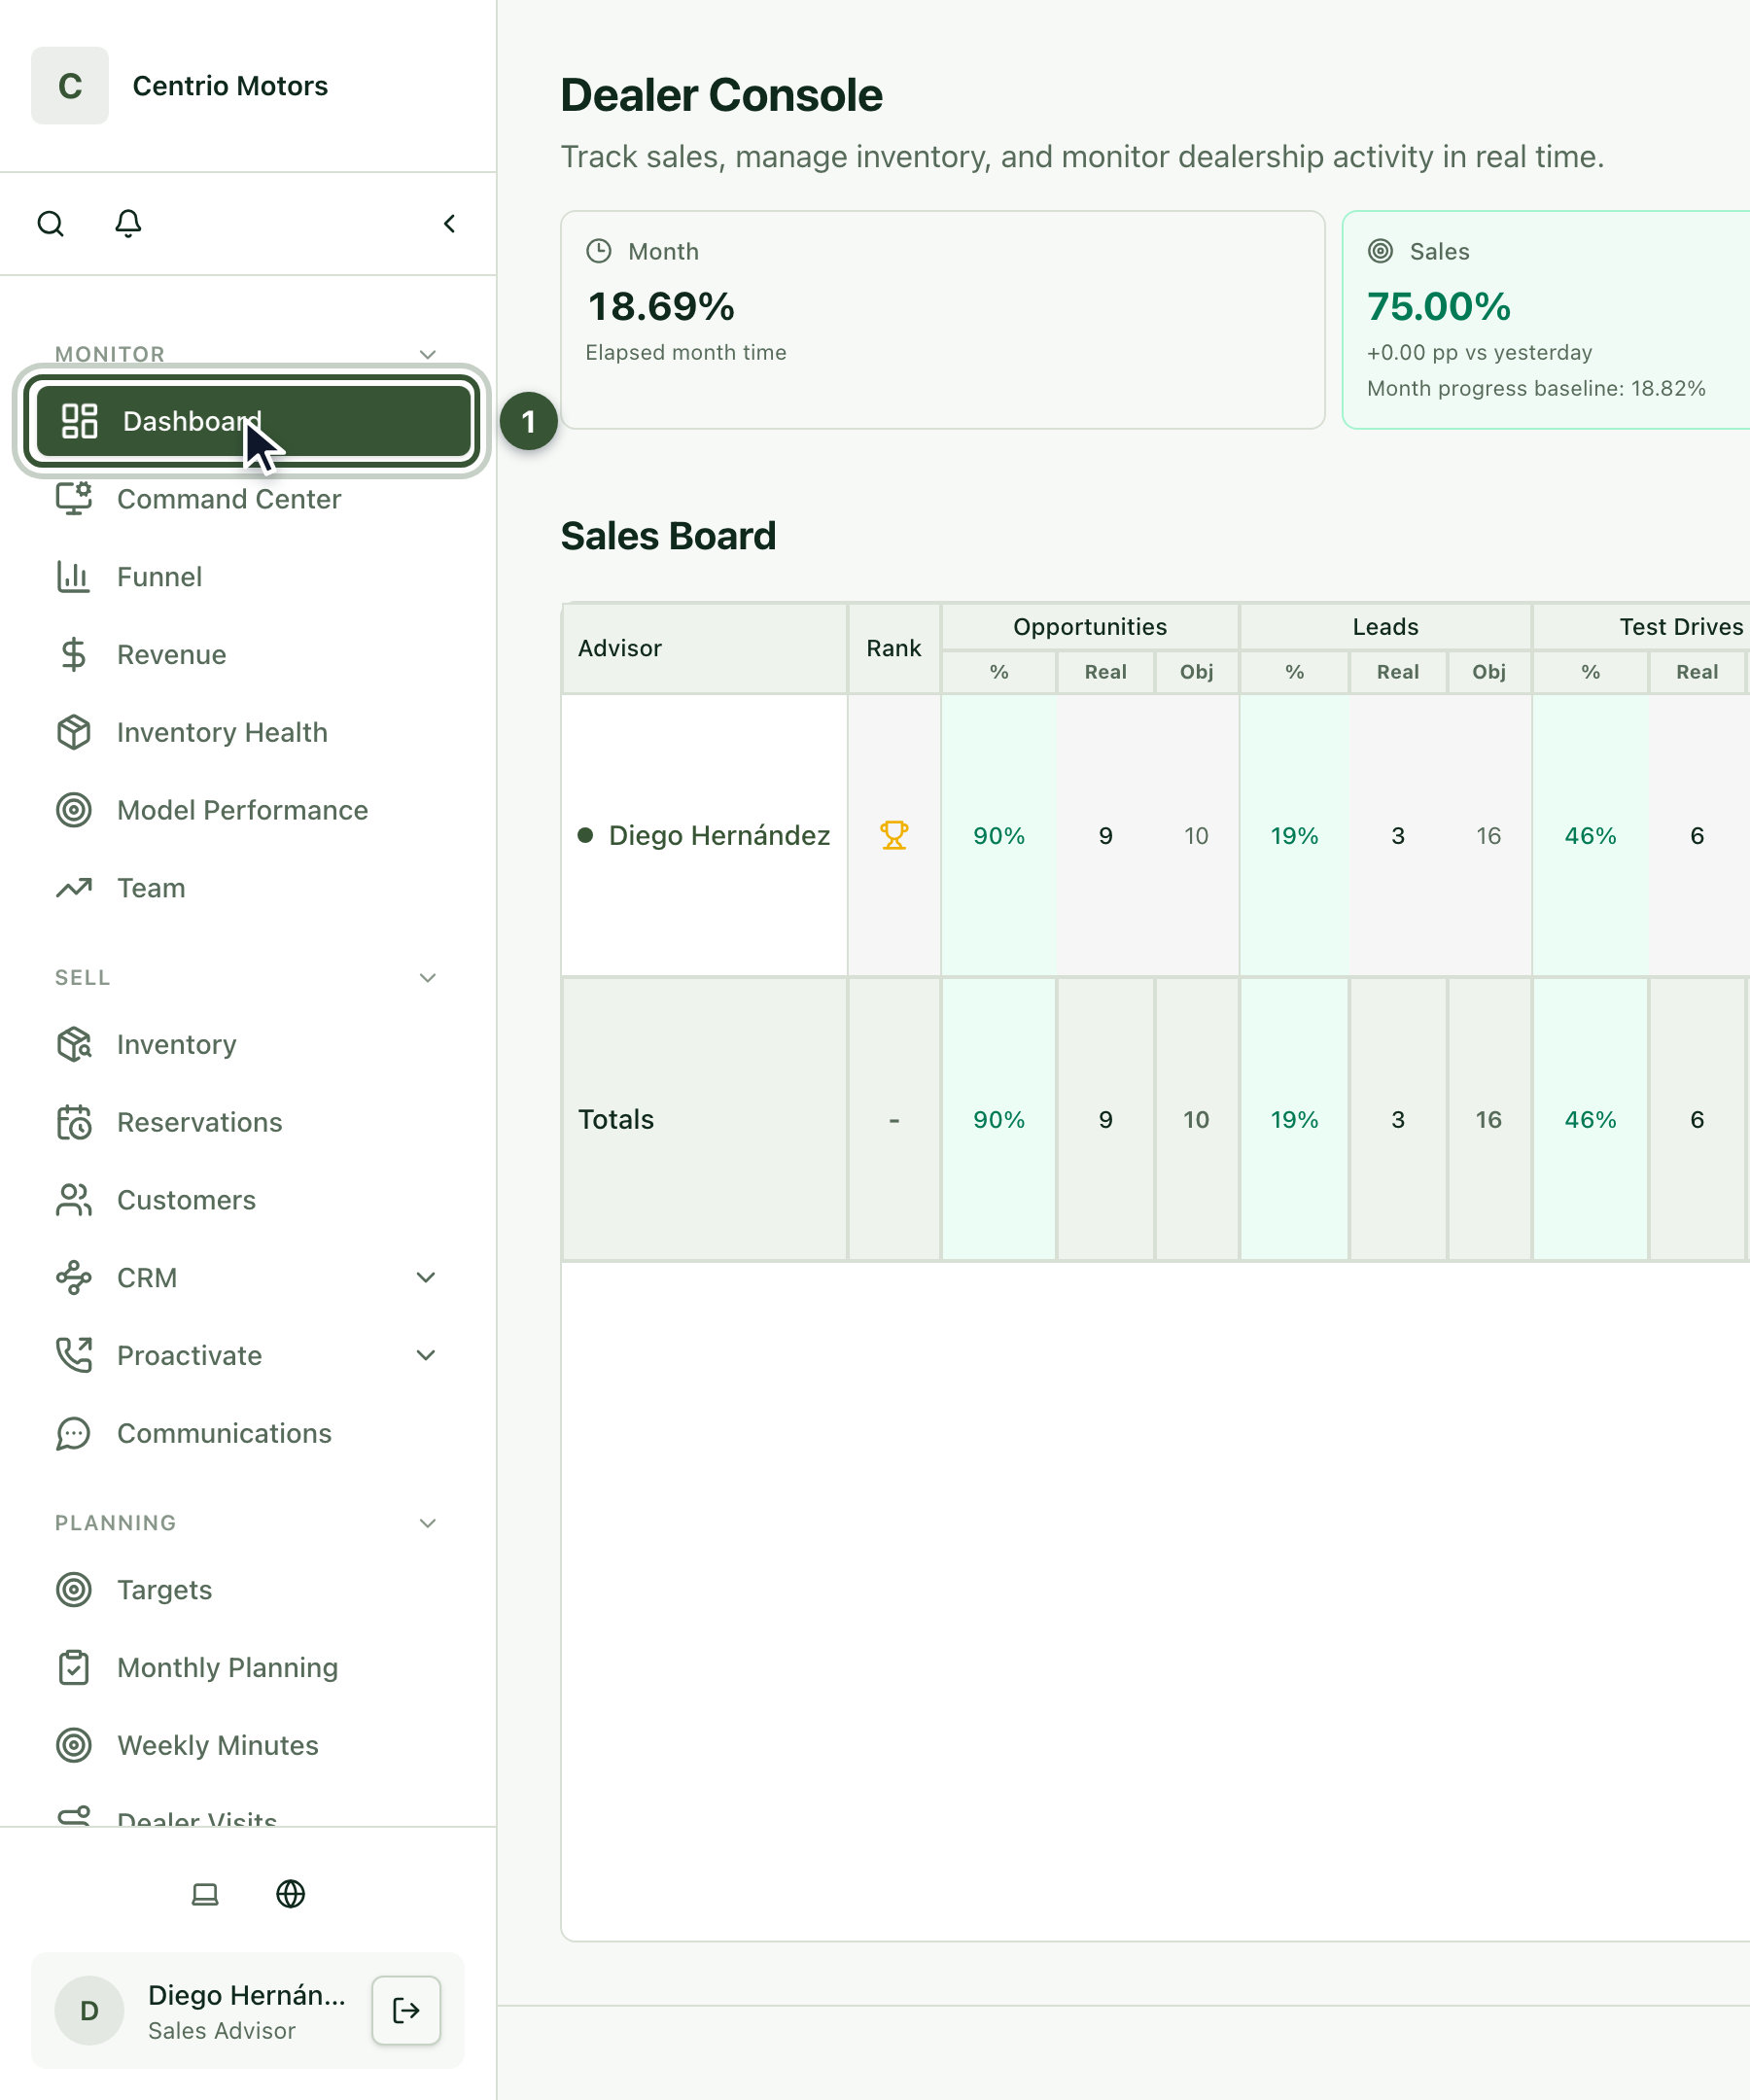Collapse the MONITOR section chevron
1750x2100 pixels.
pyautogui.click(x=428, y=354)
